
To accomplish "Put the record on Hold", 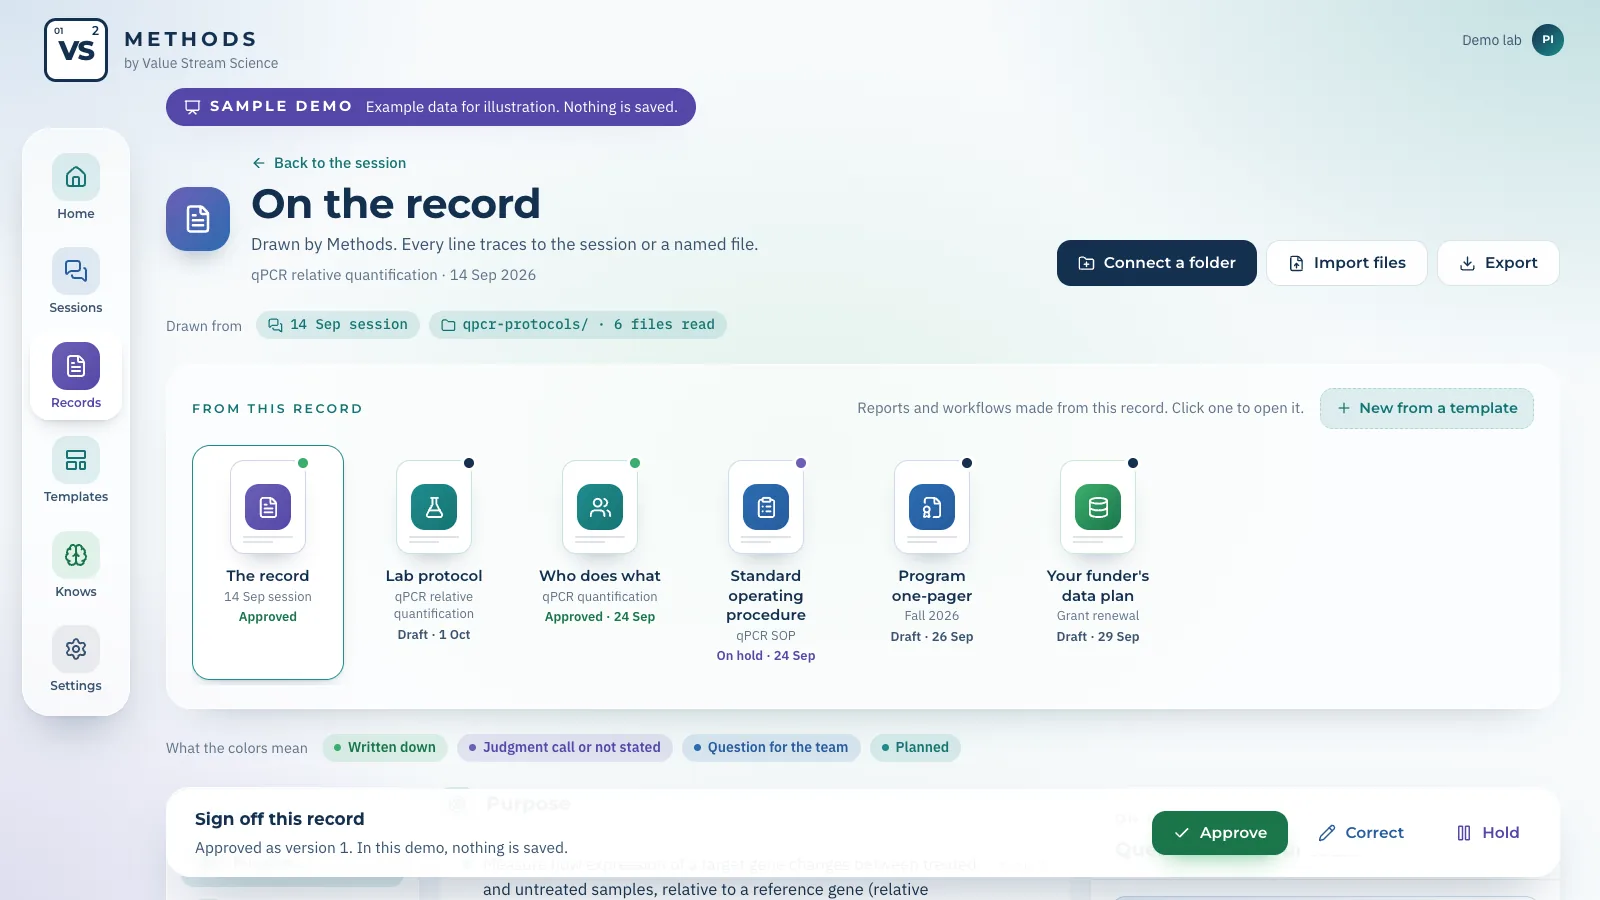I will 1488,833.
